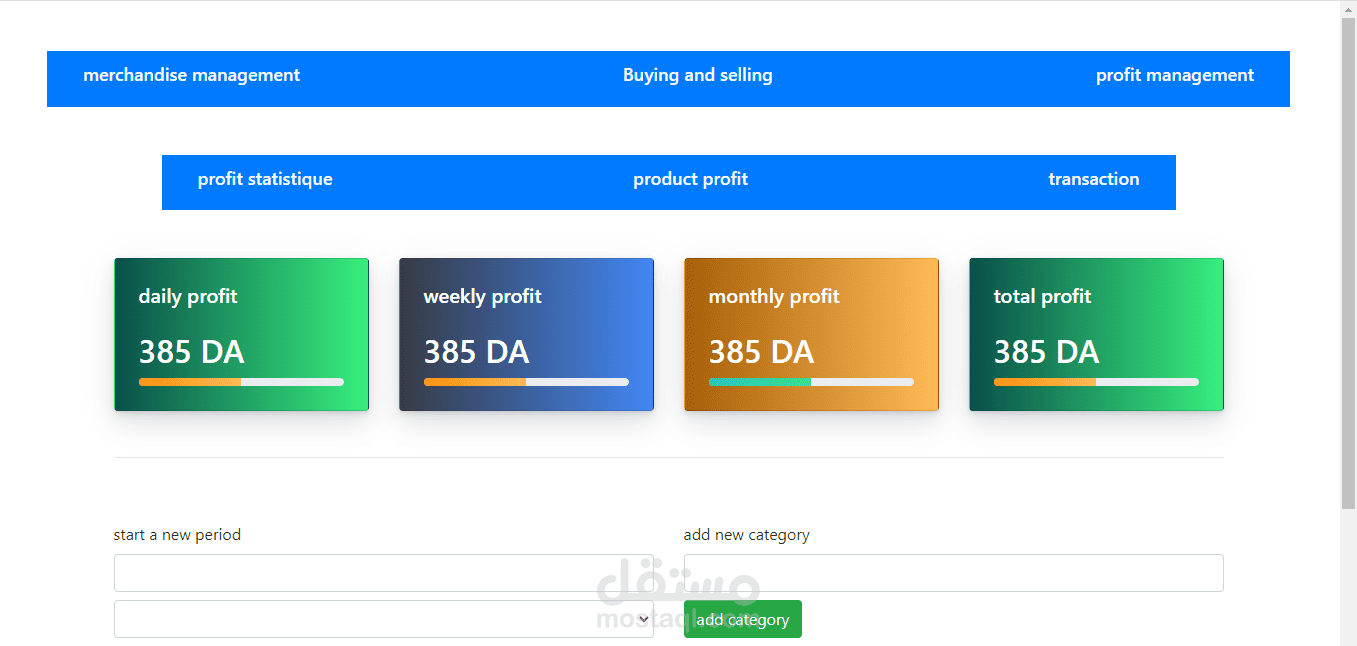Click the 385 DA value on monthly profit
Viewport: 1357px width, 646px height.
(x=761, y=352)
